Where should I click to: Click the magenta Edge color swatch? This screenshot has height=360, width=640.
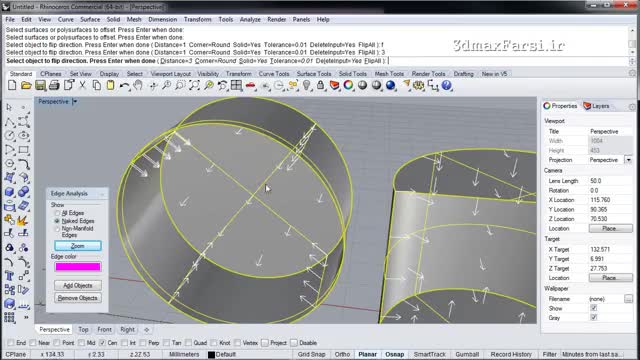tap(78, 267)
